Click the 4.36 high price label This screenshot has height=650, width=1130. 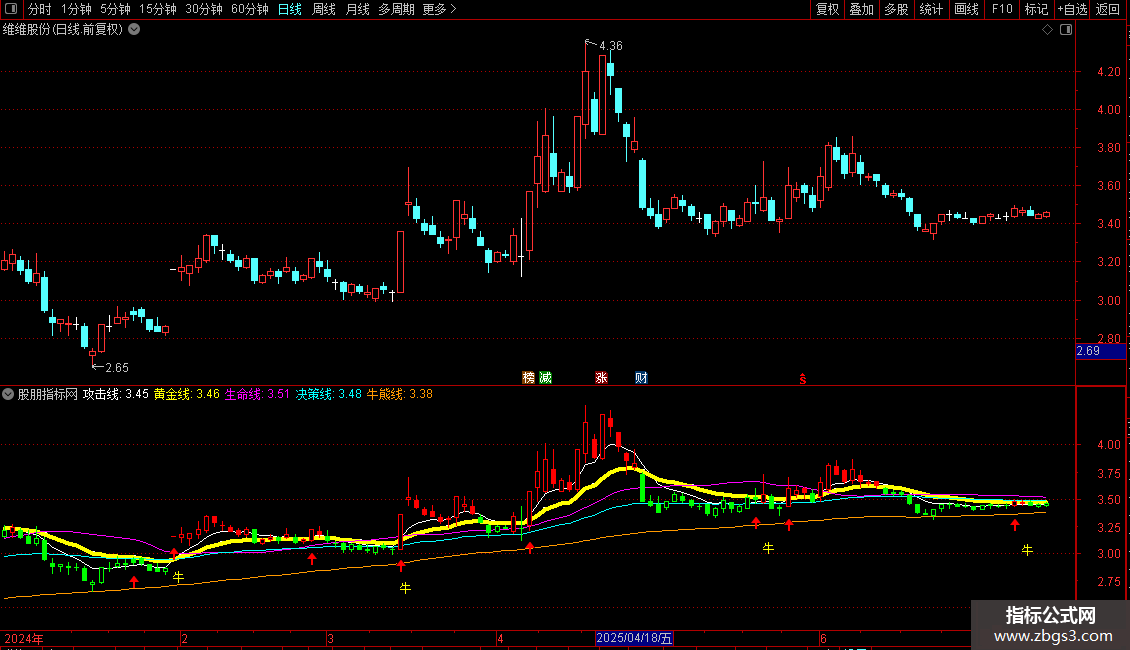(x=611, y=45)
